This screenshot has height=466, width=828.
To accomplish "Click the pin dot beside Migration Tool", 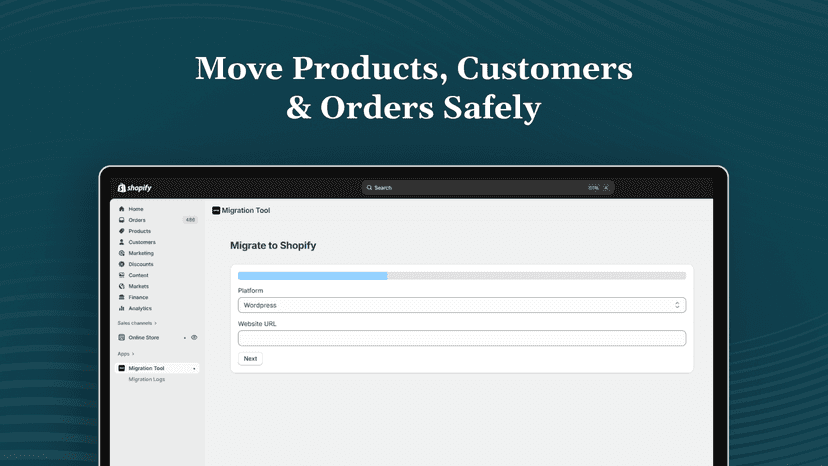I will pos(194,369).
